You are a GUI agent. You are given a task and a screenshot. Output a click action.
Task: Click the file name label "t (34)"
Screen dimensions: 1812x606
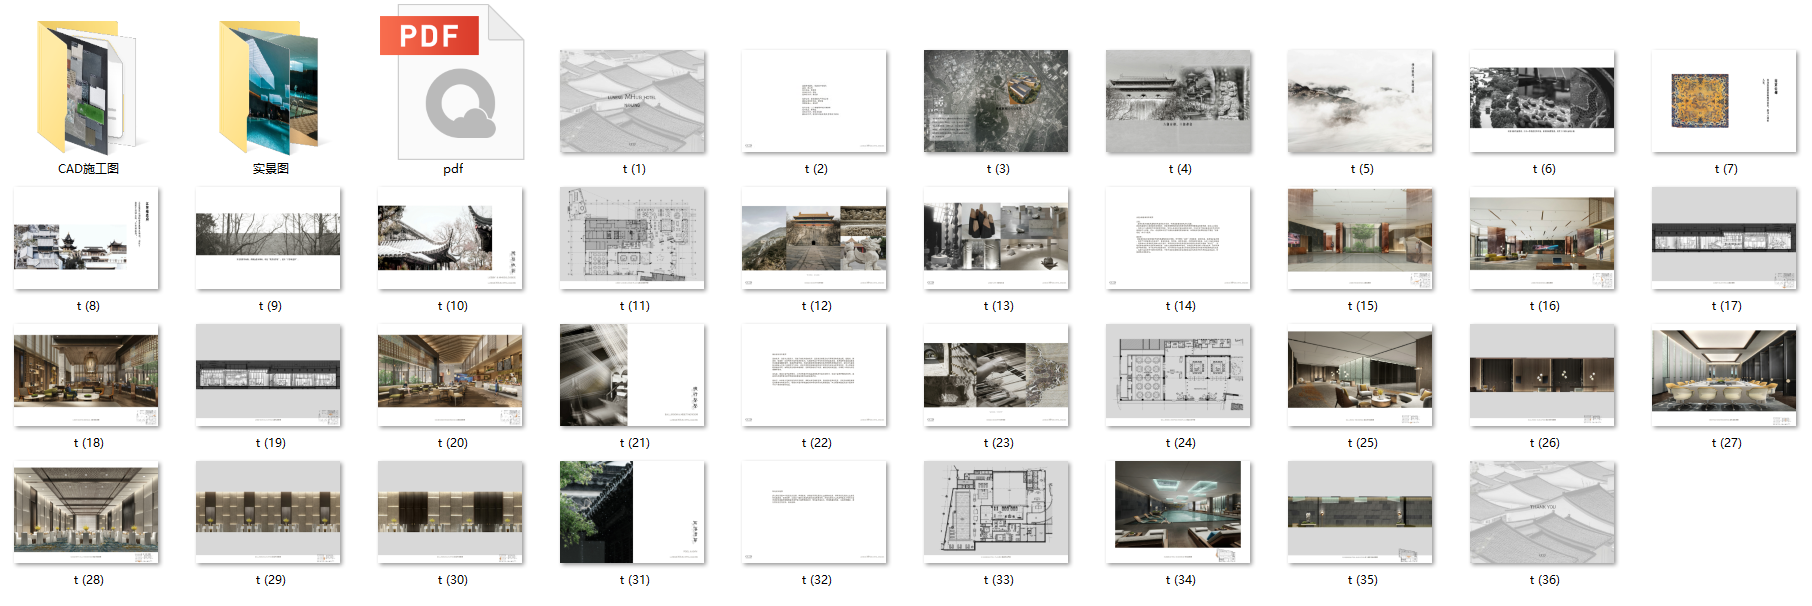(x=1180, y=580)
